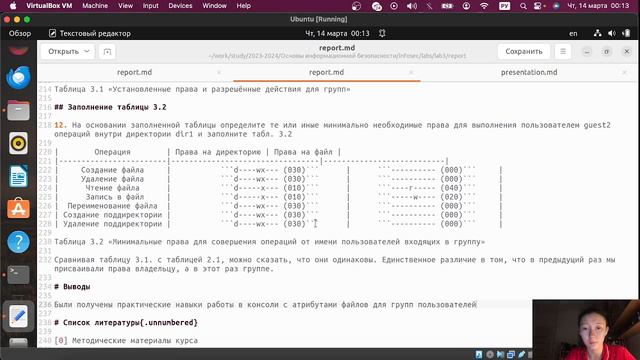The image size is (640, 360).
Task: Expand the Открыть dropdown arrow
Action: [87, 51]
